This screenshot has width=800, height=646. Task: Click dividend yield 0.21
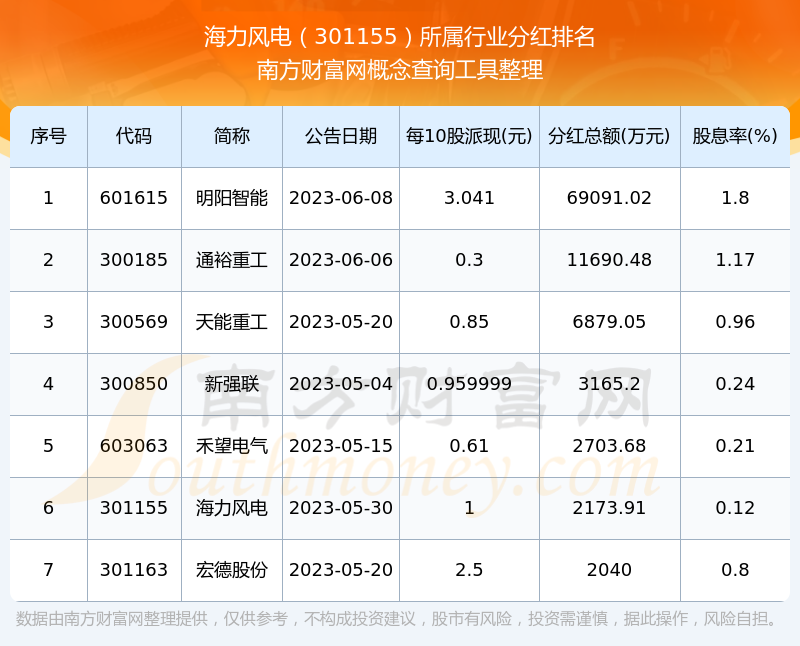pos(735,446)
